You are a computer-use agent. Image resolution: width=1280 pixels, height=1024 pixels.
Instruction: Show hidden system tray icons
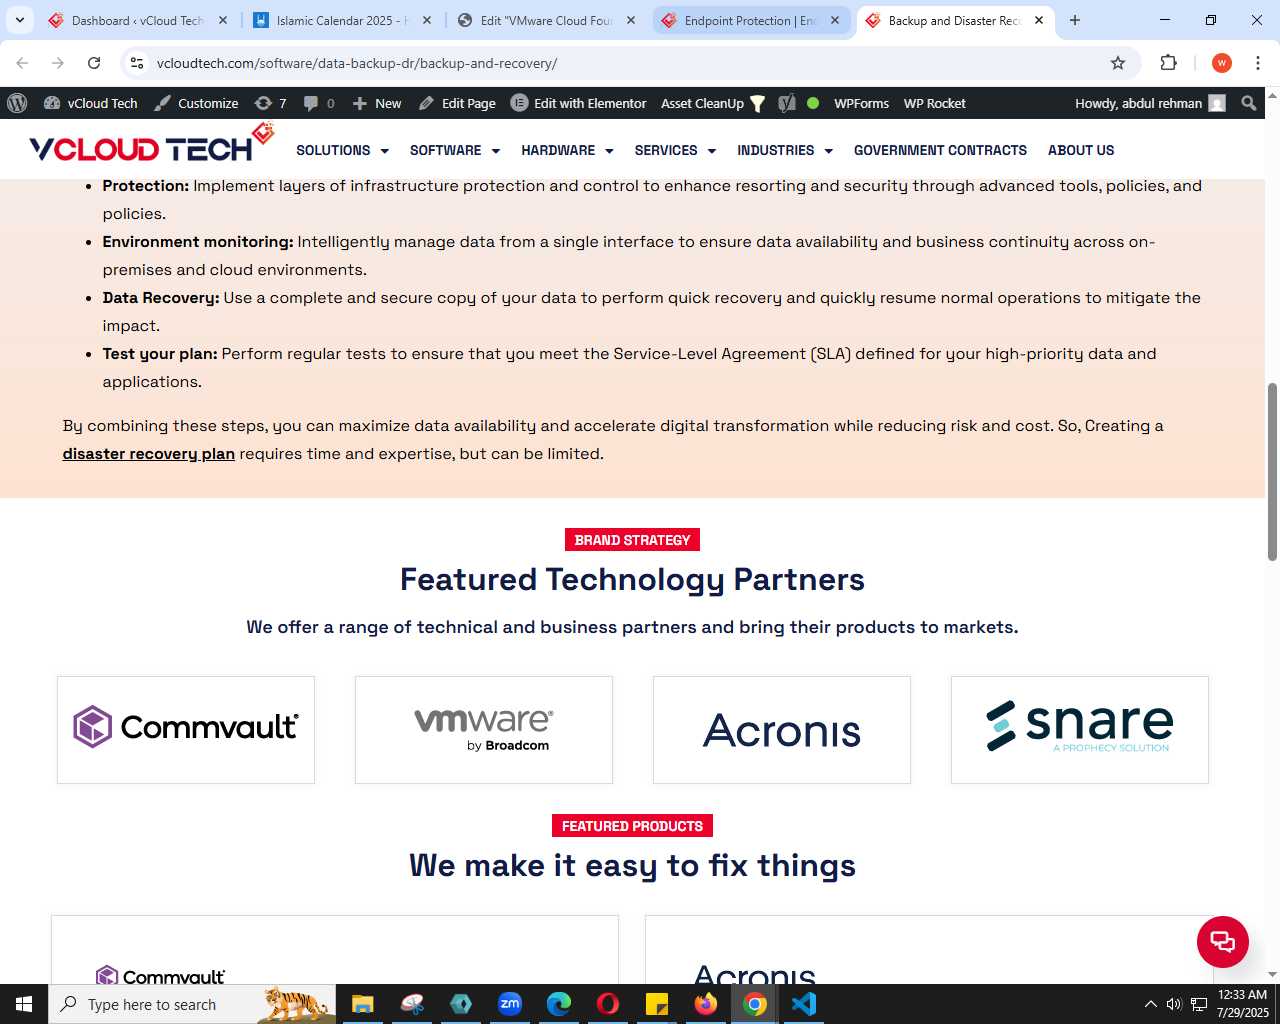click(1150, 1004)
